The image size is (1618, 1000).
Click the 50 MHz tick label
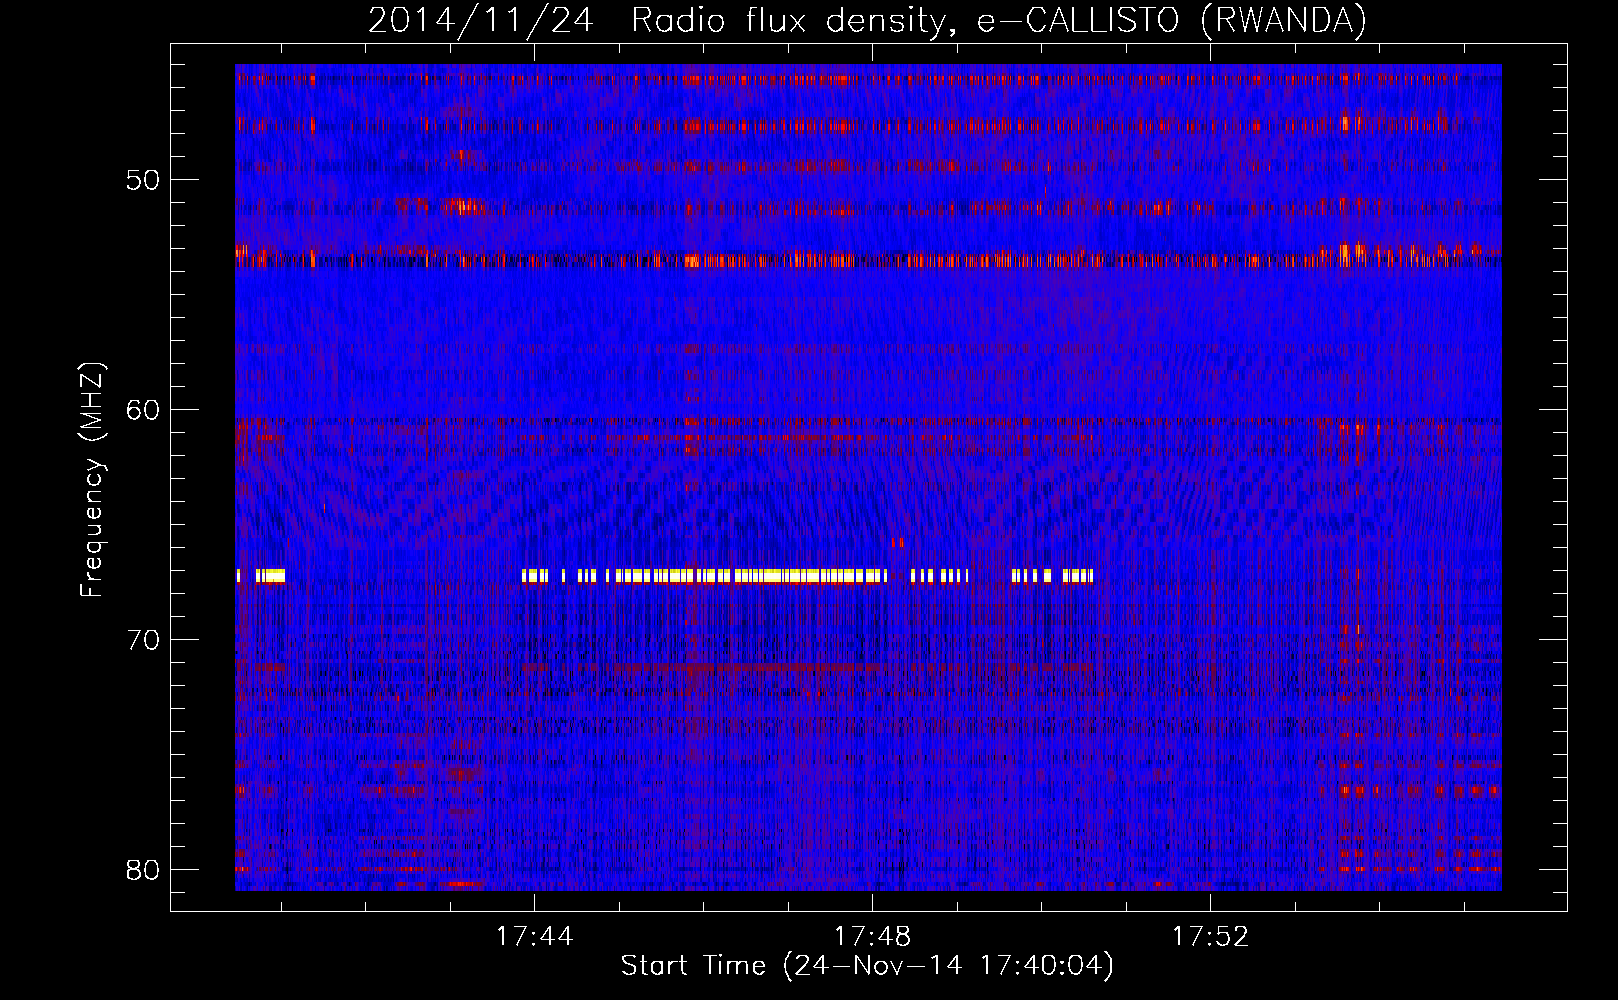[x=143, y=180]
